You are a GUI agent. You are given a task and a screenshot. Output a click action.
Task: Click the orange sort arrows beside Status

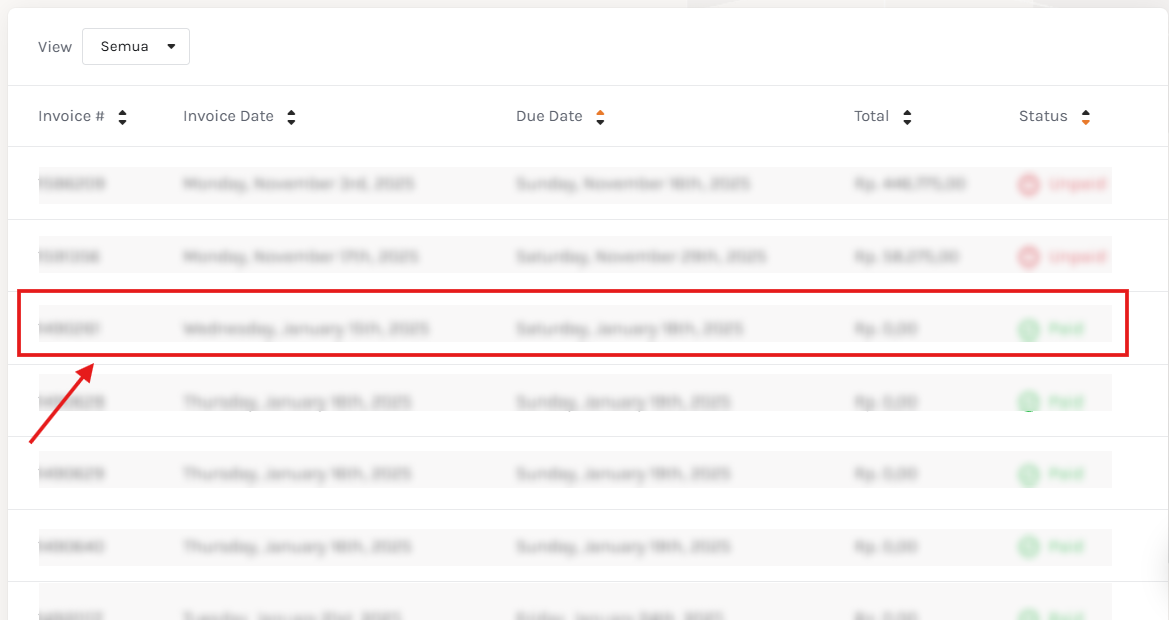click(1085, 117)
